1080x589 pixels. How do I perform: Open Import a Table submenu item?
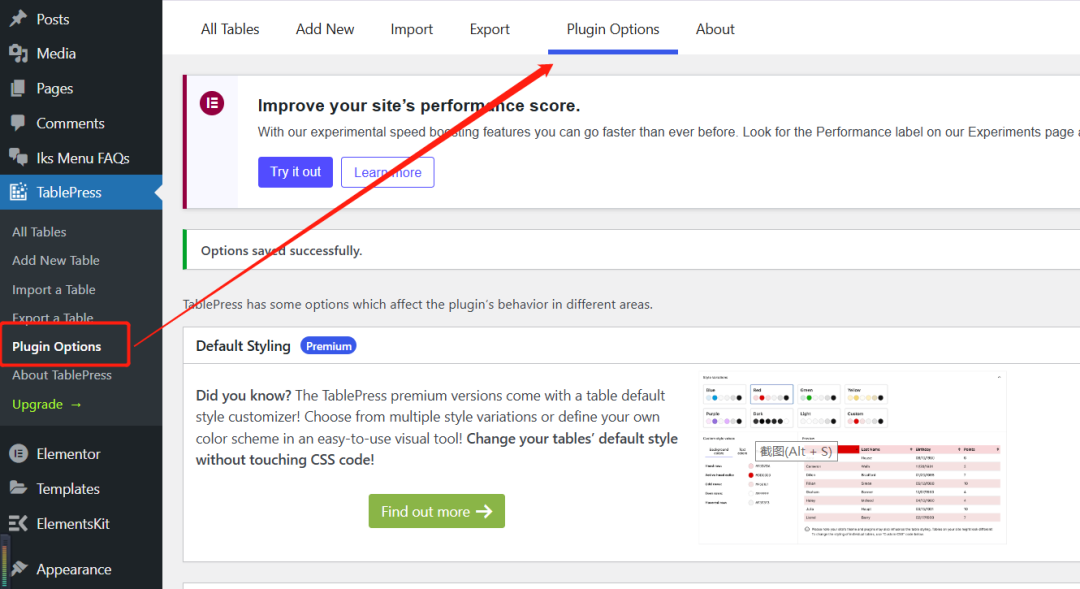(x=54, y=289)
